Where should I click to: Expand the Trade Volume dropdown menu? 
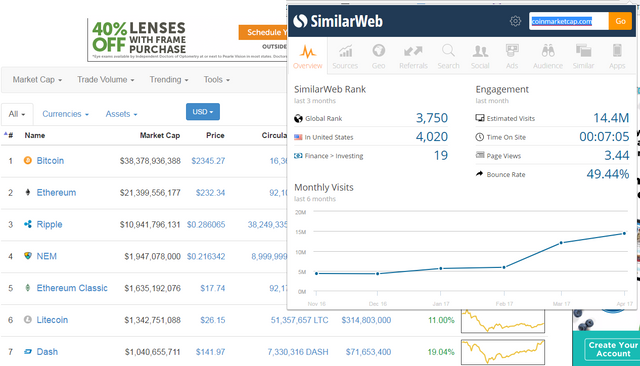106,80
